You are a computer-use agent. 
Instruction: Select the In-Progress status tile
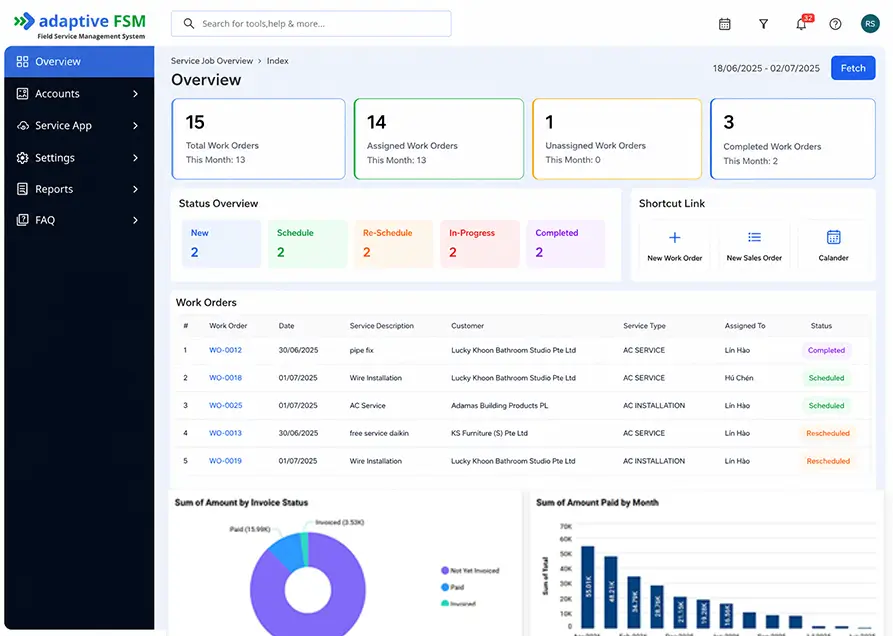click(480, 244)
